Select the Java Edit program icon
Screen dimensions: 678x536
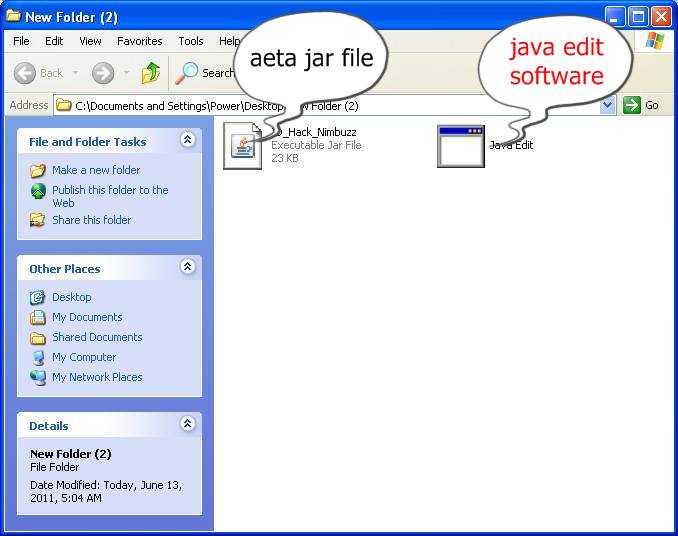pyautogui.click(x=461, y=146)
